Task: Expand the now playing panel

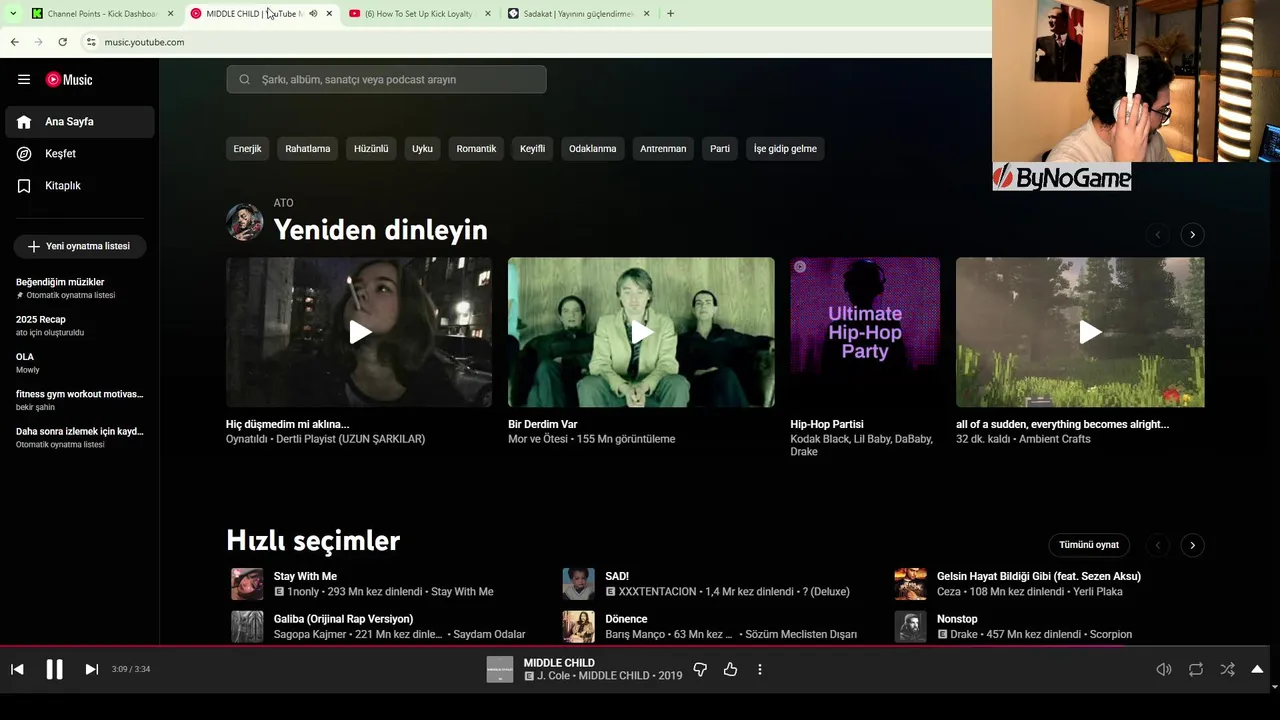Action: 1257,669
